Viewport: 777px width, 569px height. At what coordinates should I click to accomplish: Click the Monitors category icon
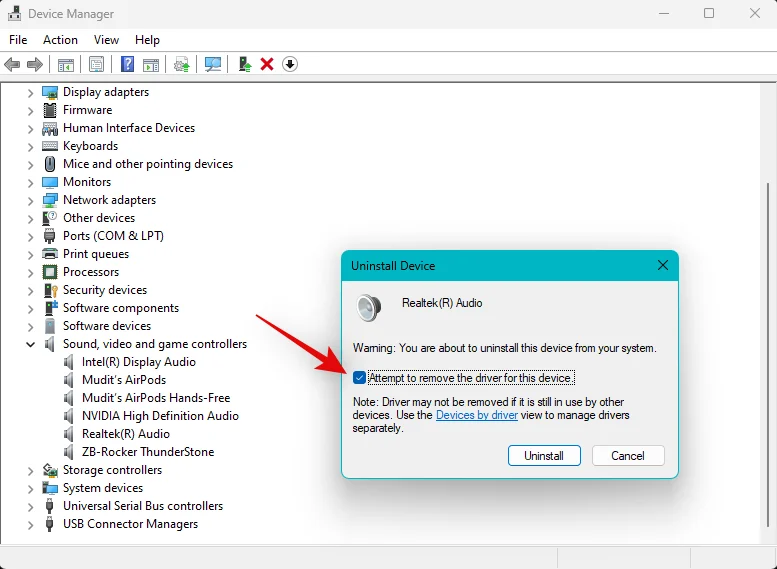50,182
